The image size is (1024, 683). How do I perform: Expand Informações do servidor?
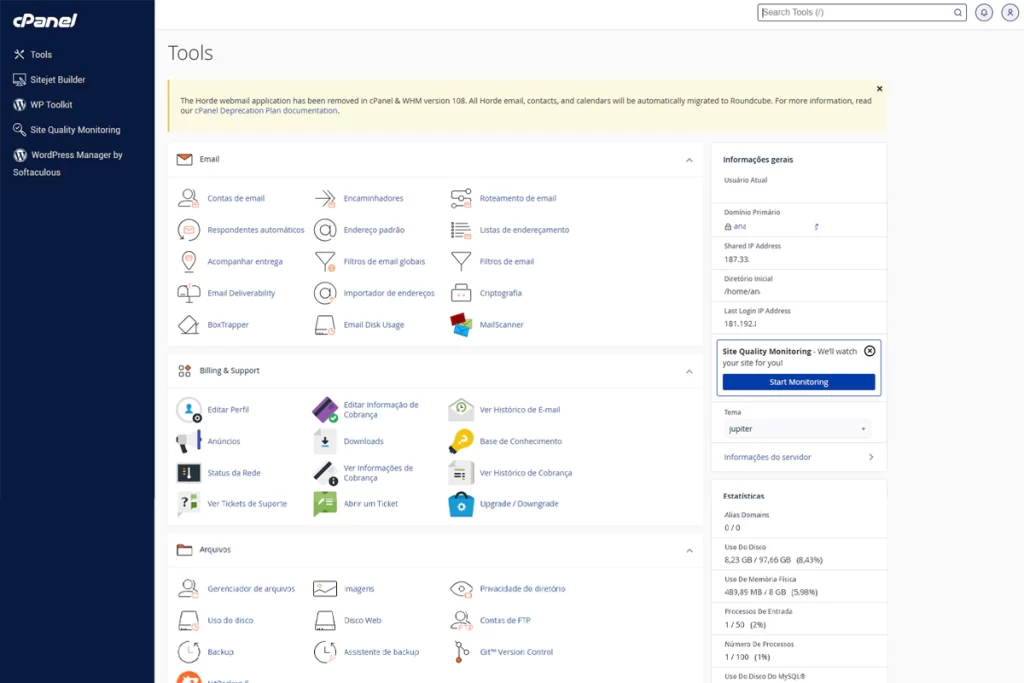pos(770,457)
